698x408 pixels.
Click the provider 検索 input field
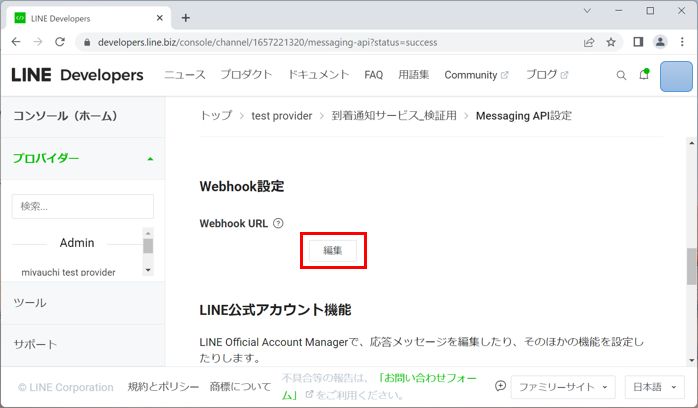83,206
